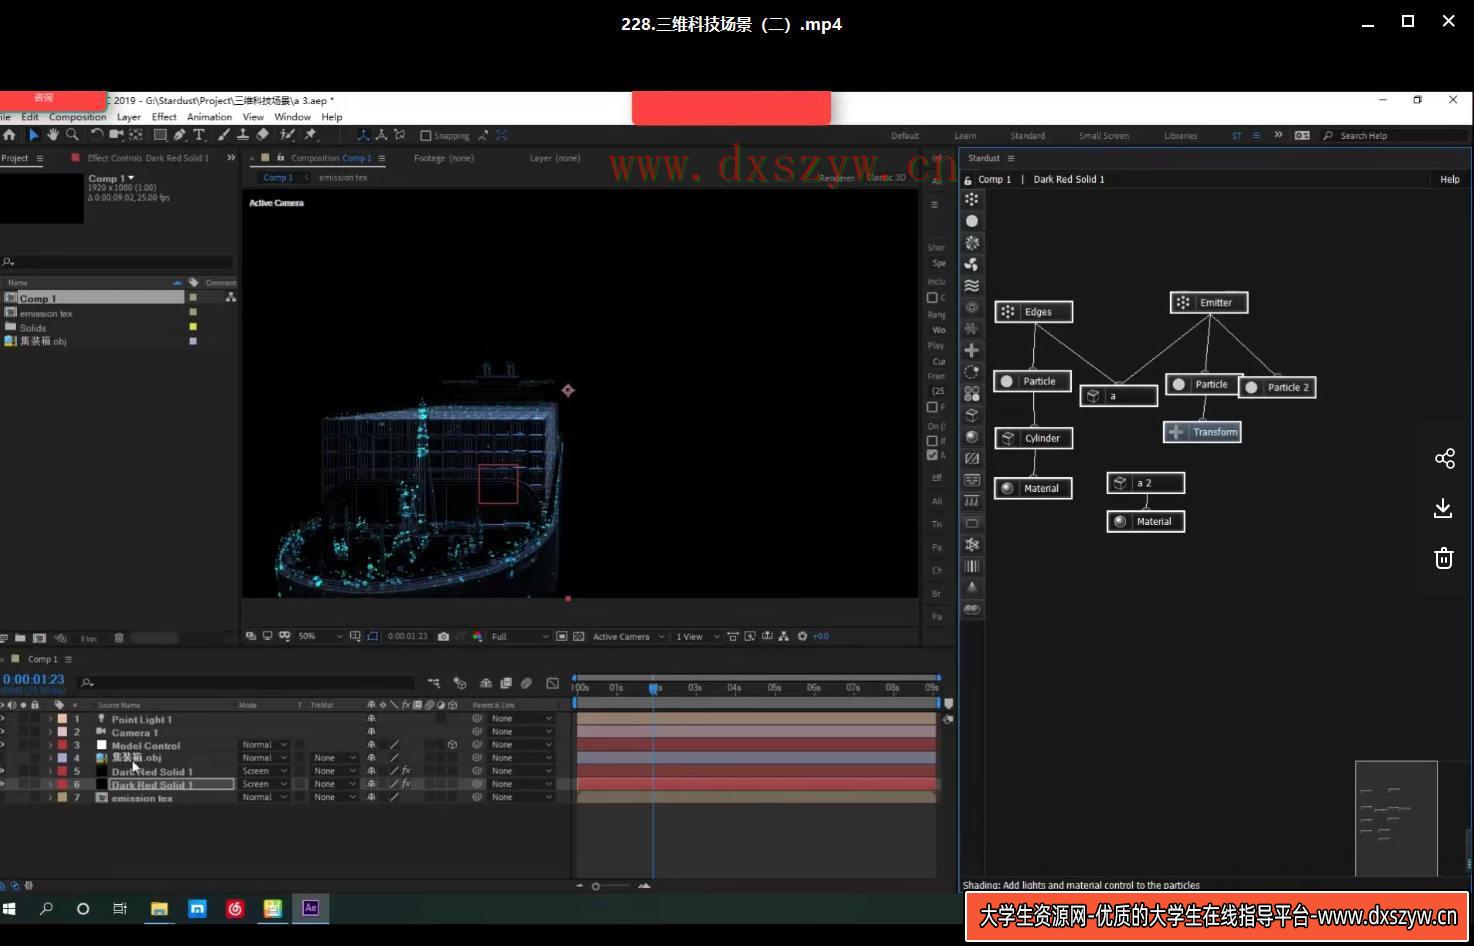1474x946 pixels.
Task: Open the Active Camera view dropdown
Action: 629,636
